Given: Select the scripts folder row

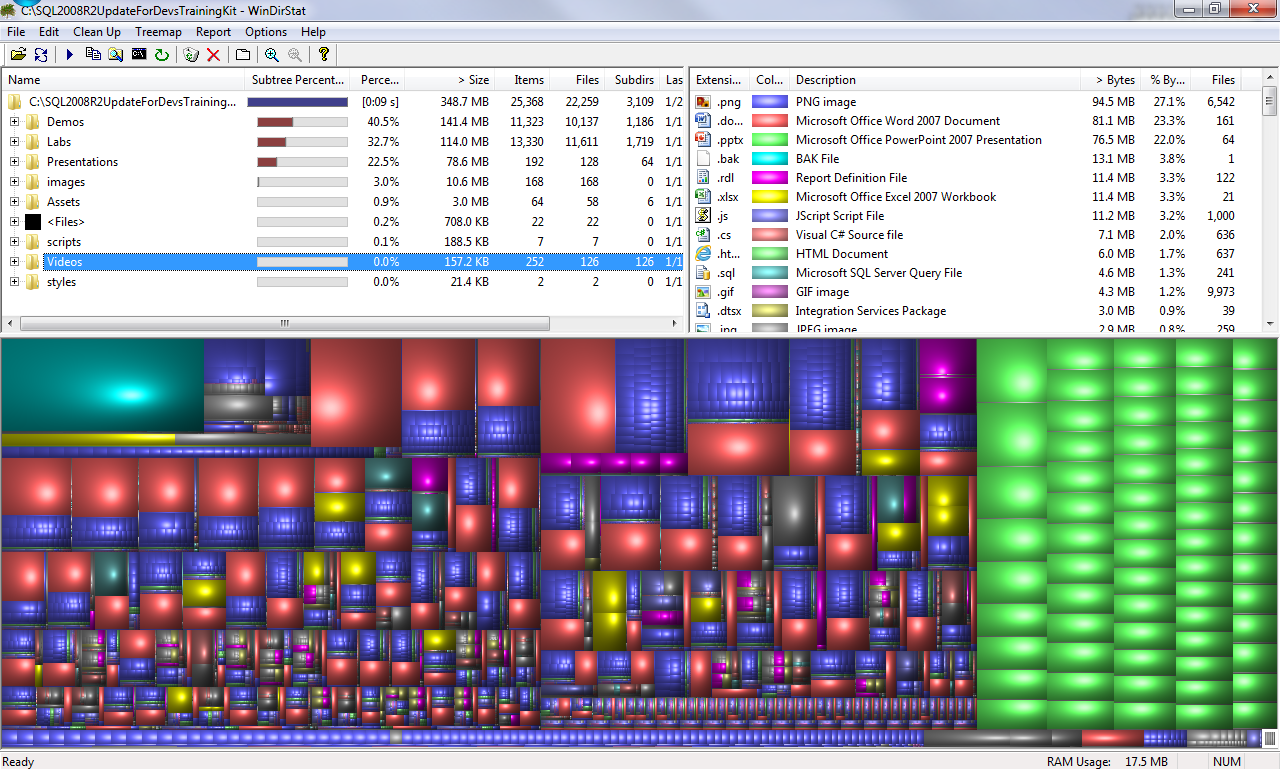Looking at the screenshot, I should click(342, 242).
